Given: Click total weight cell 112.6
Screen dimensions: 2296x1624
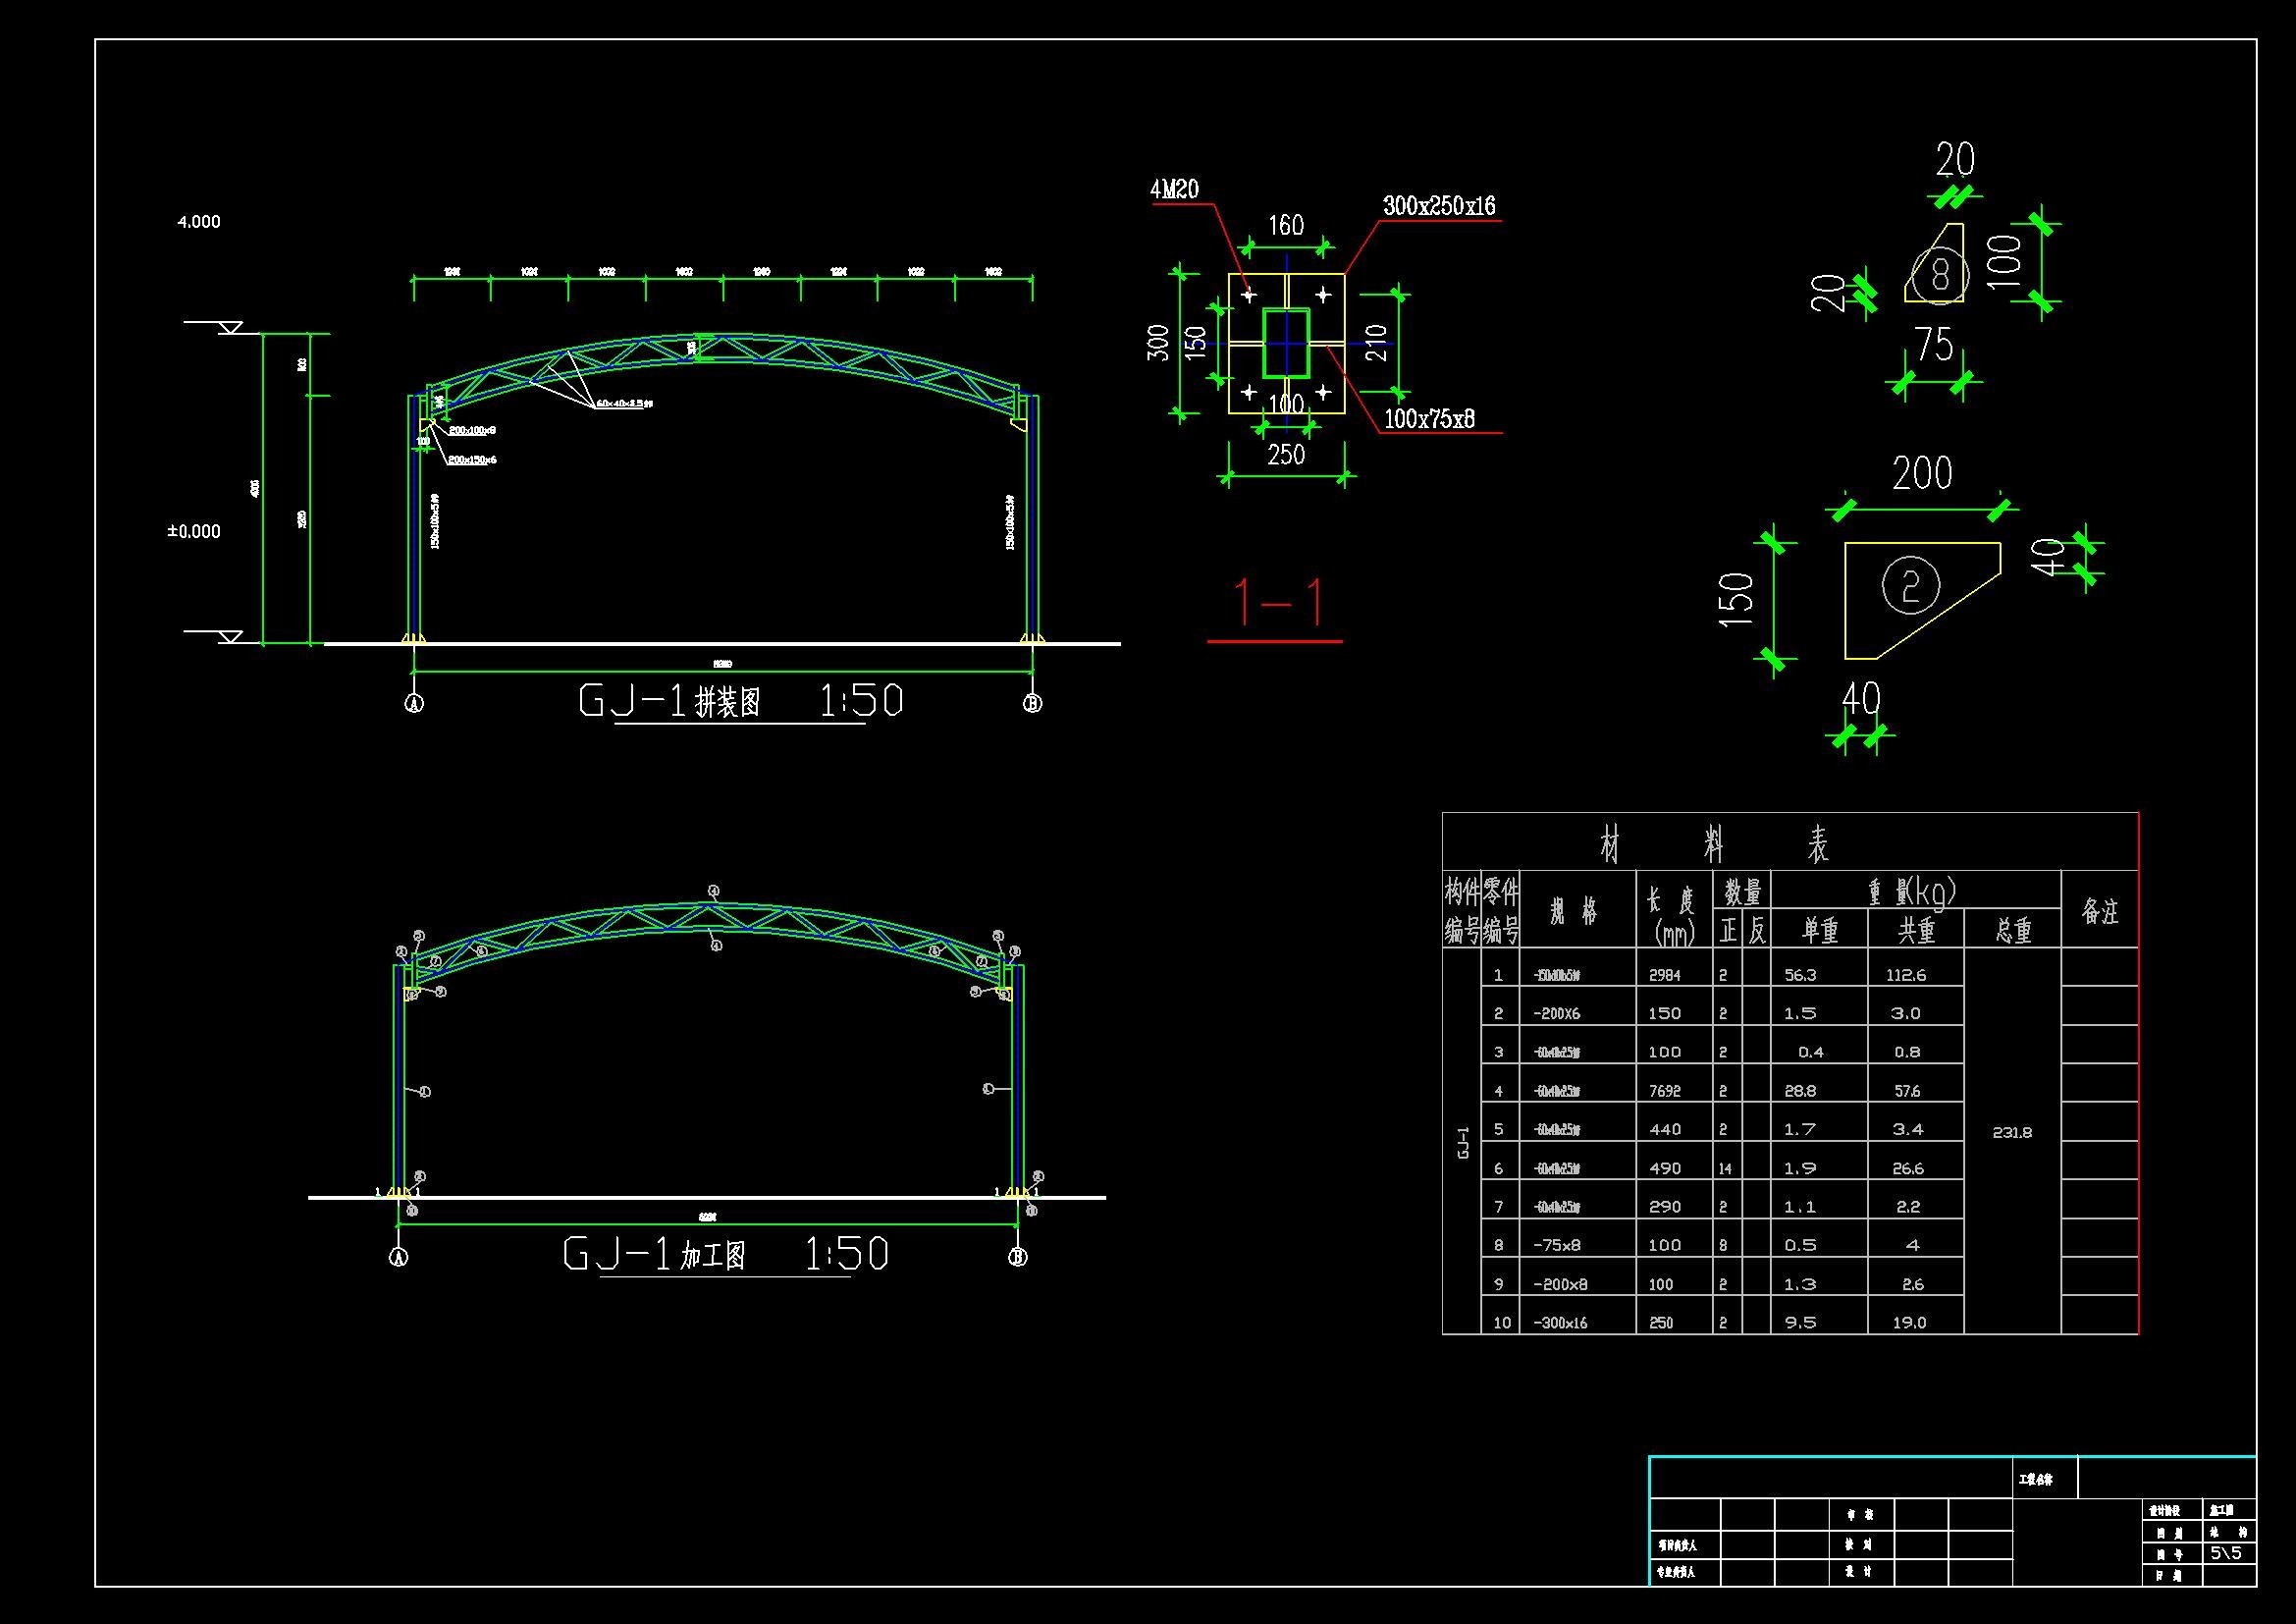Looking at the screenshot, I should click(1906, 975).
